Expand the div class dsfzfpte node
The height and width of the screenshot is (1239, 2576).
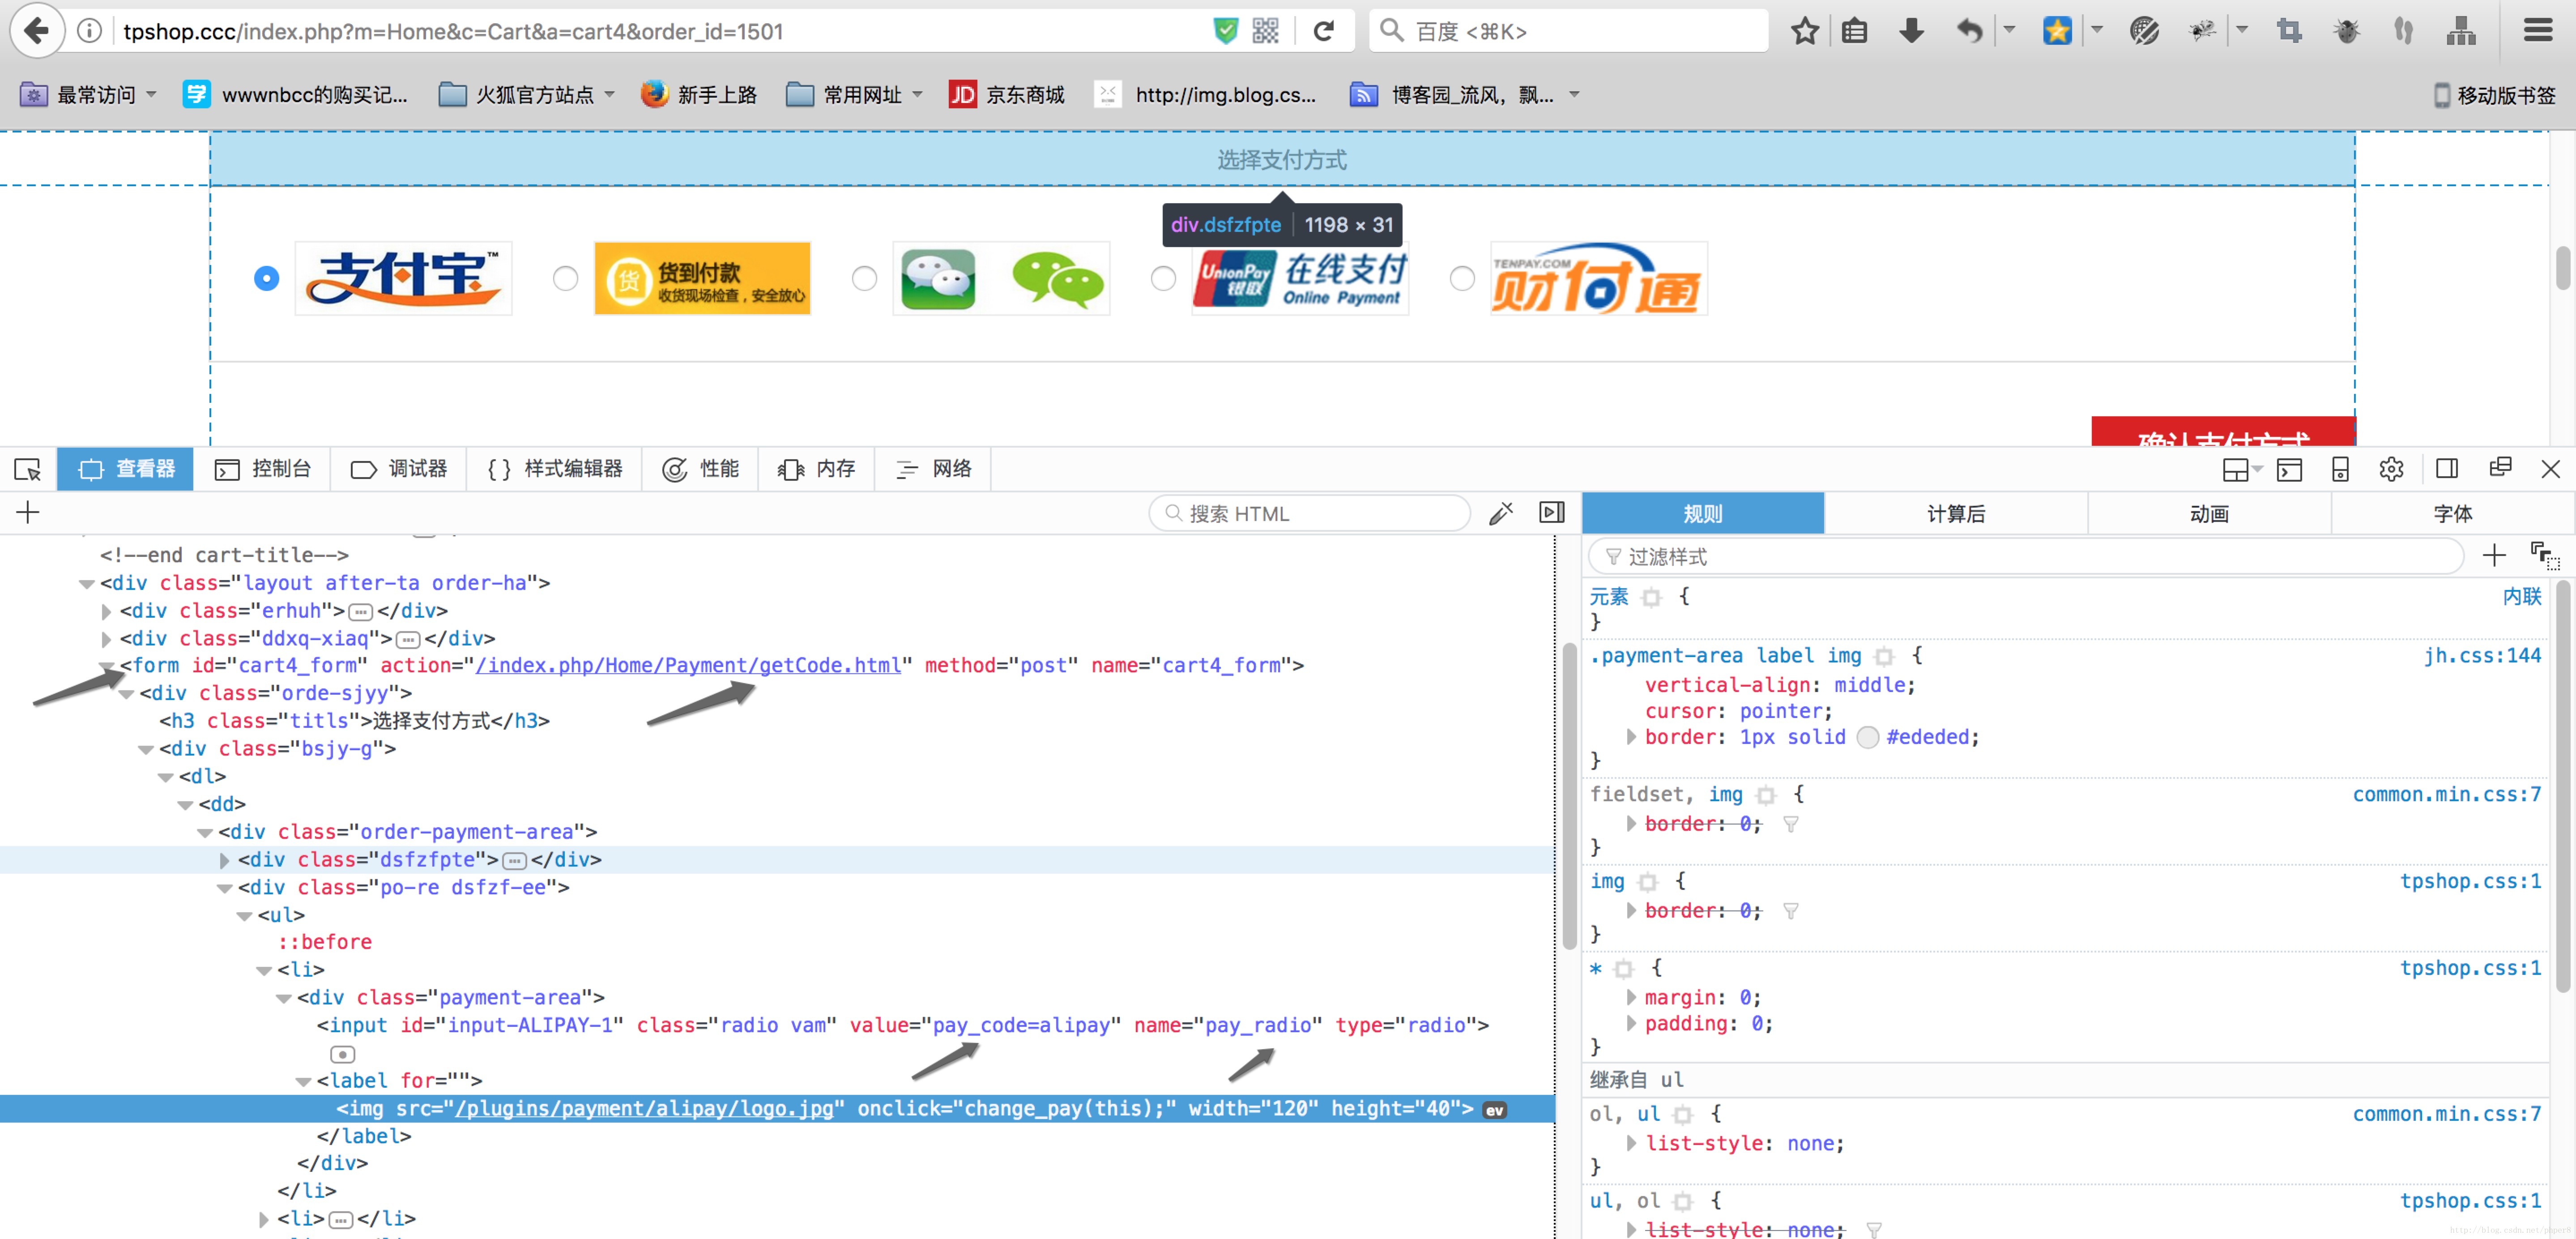224,860
